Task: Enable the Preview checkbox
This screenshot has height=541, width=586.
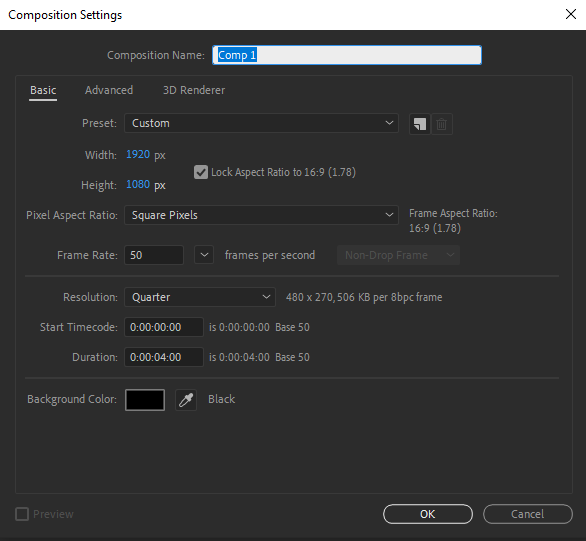Action: pos(22,514)
